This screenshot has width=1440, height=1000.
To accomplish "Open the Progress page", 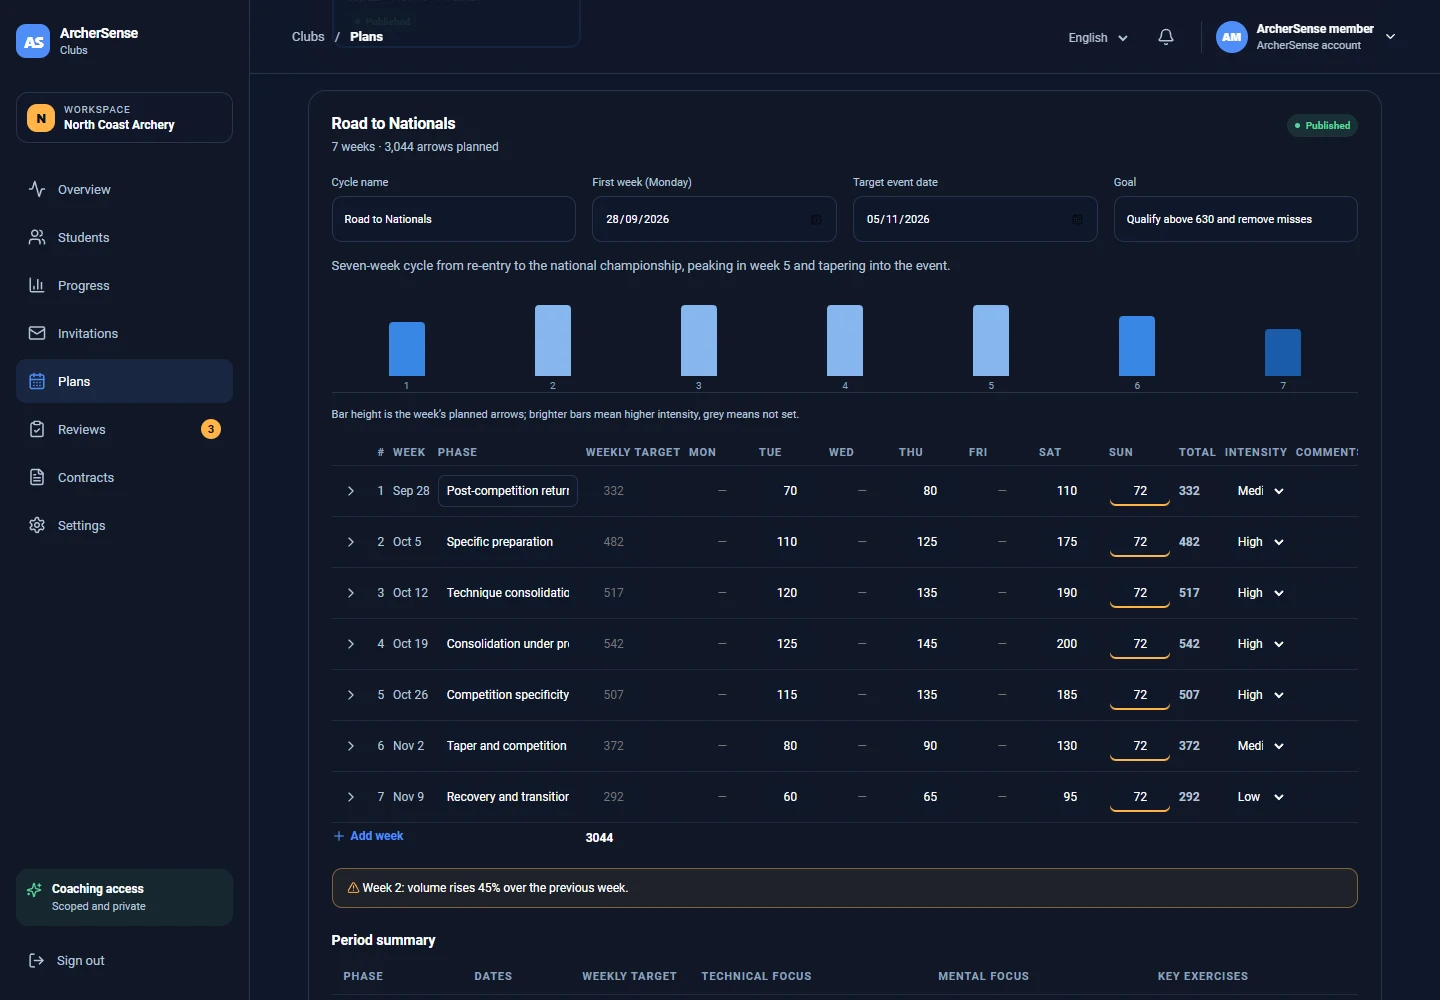I will coord(124,285).
